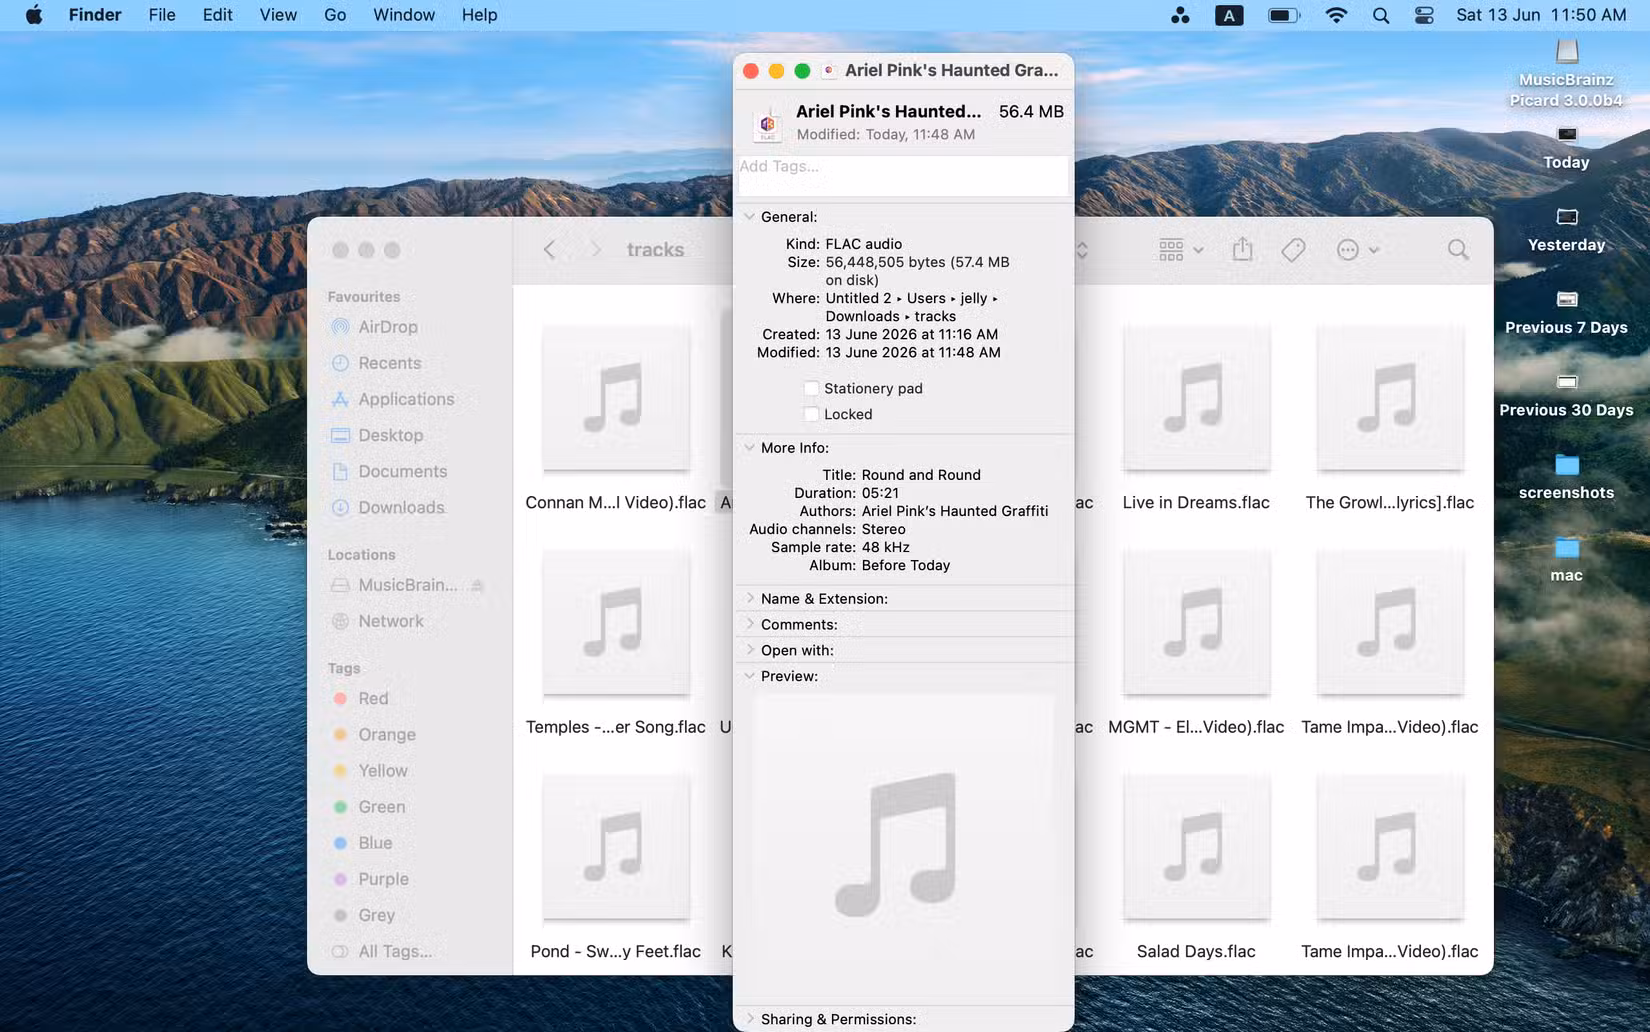This screenshot has height=1032, width=1650.
Task: Expand the Sharing & Permissions section
Action: 749,1019
